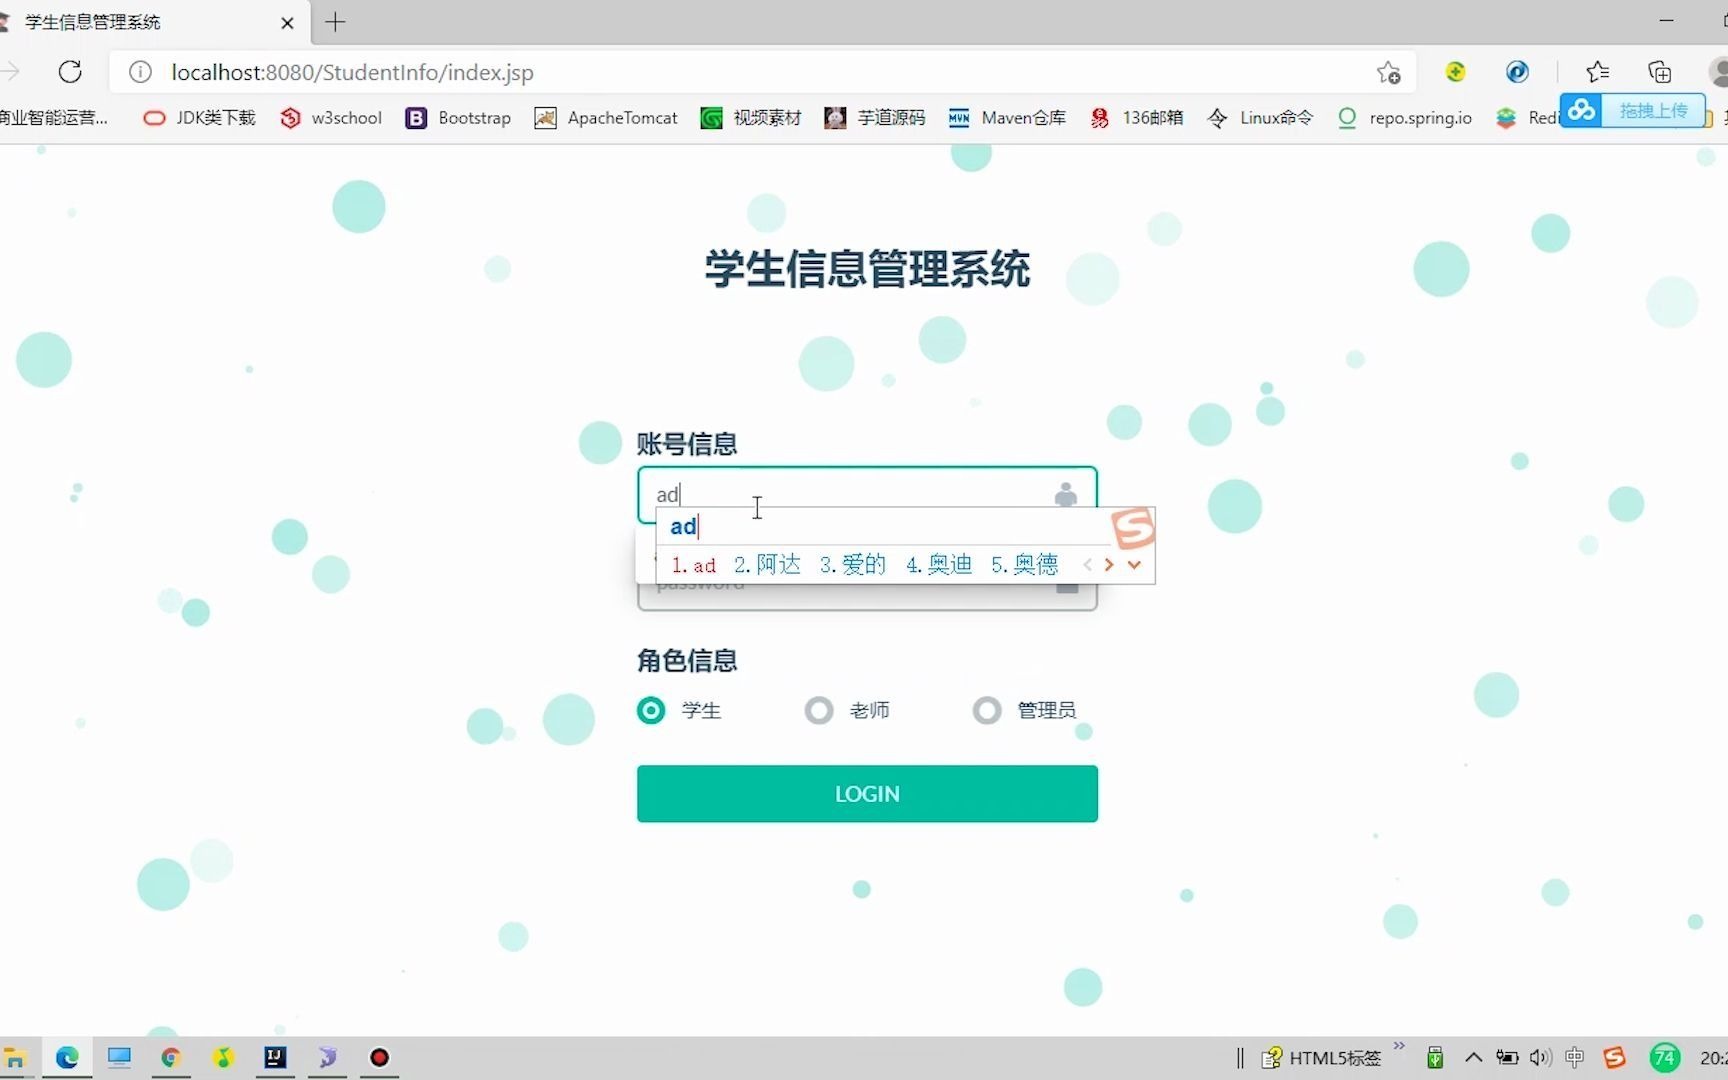1728x1080 pixels.
Task: Click next-page arrow in IME candidate list
Action: 1110,565
